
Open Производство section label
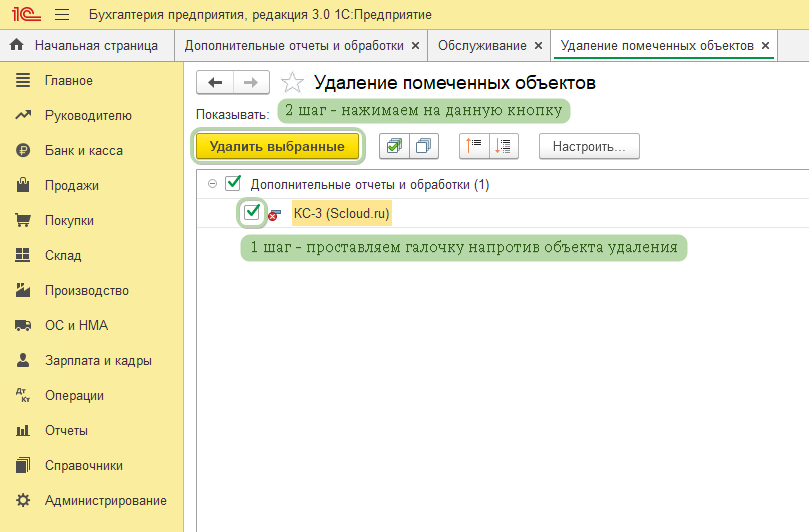click(87, 291)
